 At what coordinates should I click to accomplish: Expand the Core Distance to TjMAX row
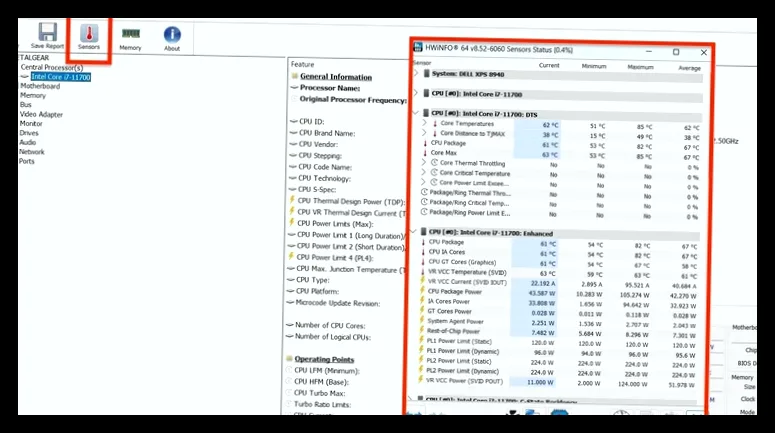pyautogui.click(x=424, y=133)
